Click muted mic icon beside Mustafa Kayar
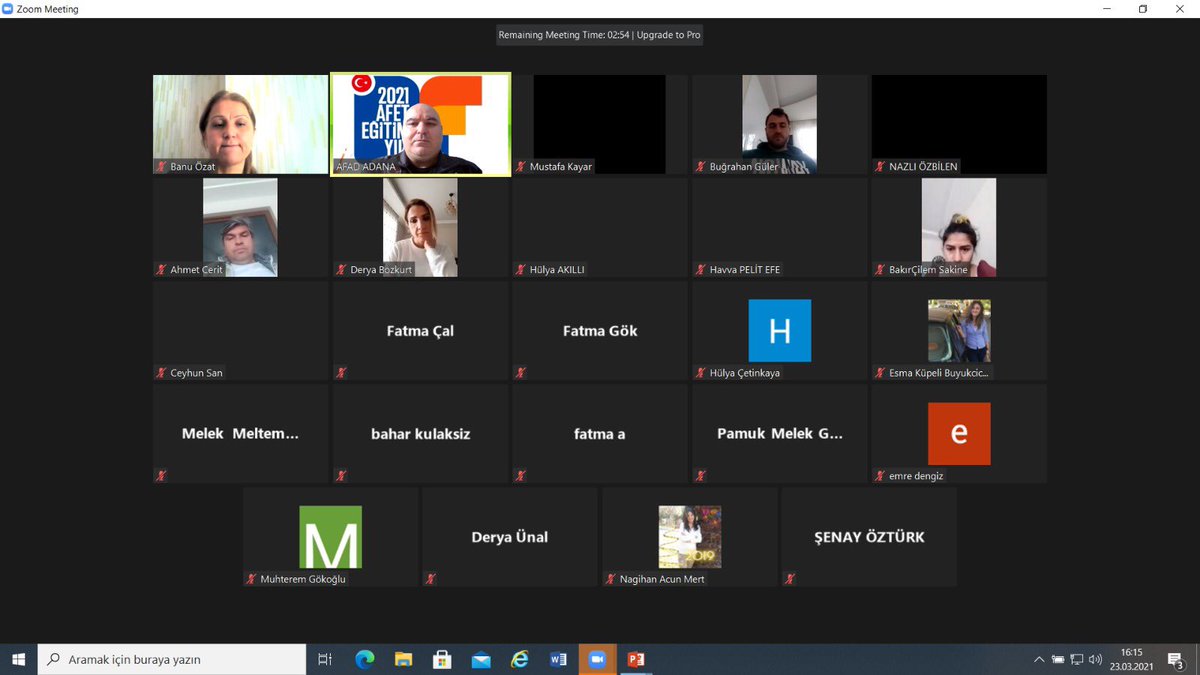The image size is (1200, 675). (521, 167)
